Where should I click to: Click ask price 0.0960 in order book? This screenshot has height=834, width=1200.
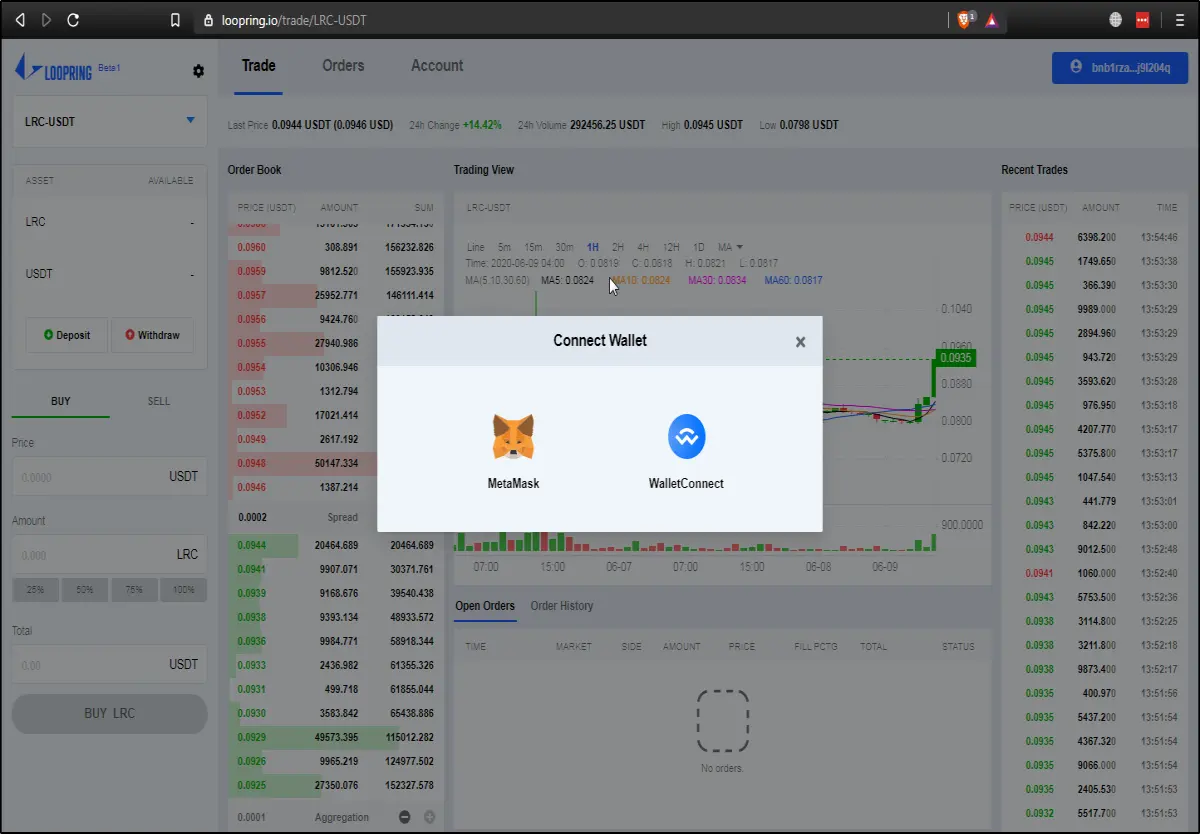251,247
